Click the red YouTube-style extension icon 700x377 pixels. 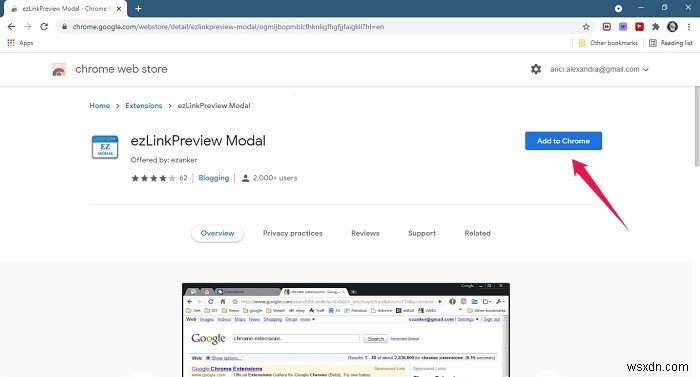pyautogui.click(x=639, y=27)
